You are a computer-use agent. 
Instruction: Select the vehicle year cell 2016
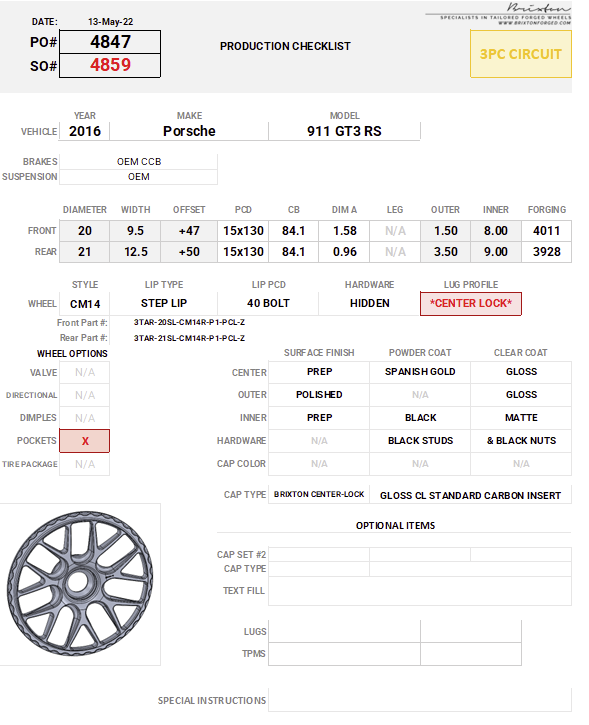[85, 131]
